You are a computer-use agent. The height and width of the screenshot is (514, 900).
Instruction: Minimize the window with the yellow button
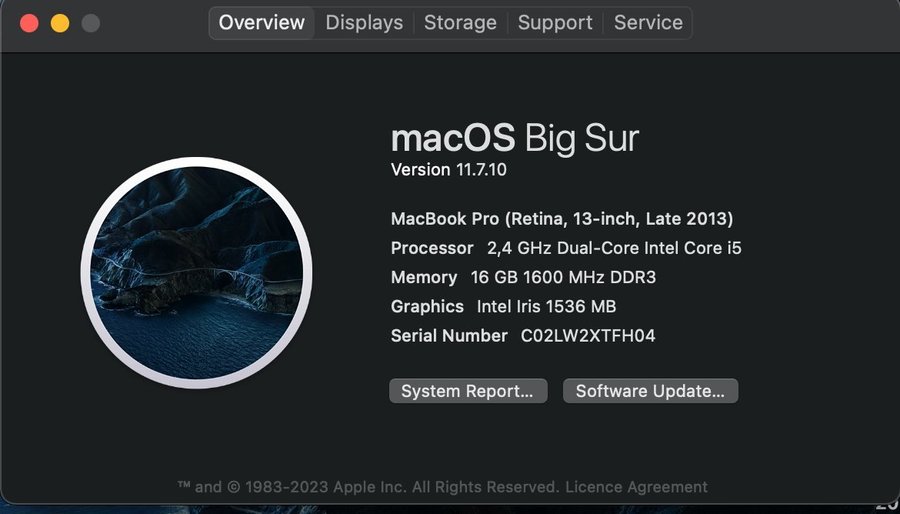(x=60, y=23)
